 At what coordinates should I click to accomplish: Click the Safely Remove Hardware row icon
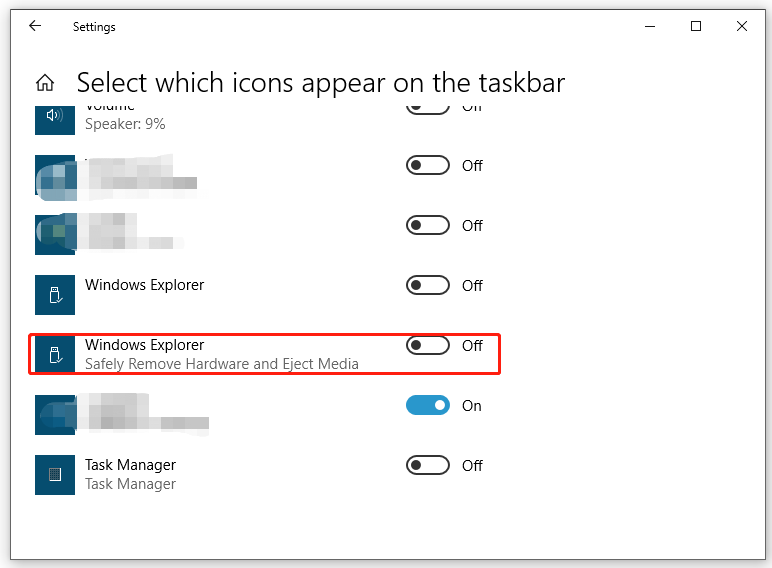coord(55,354)
